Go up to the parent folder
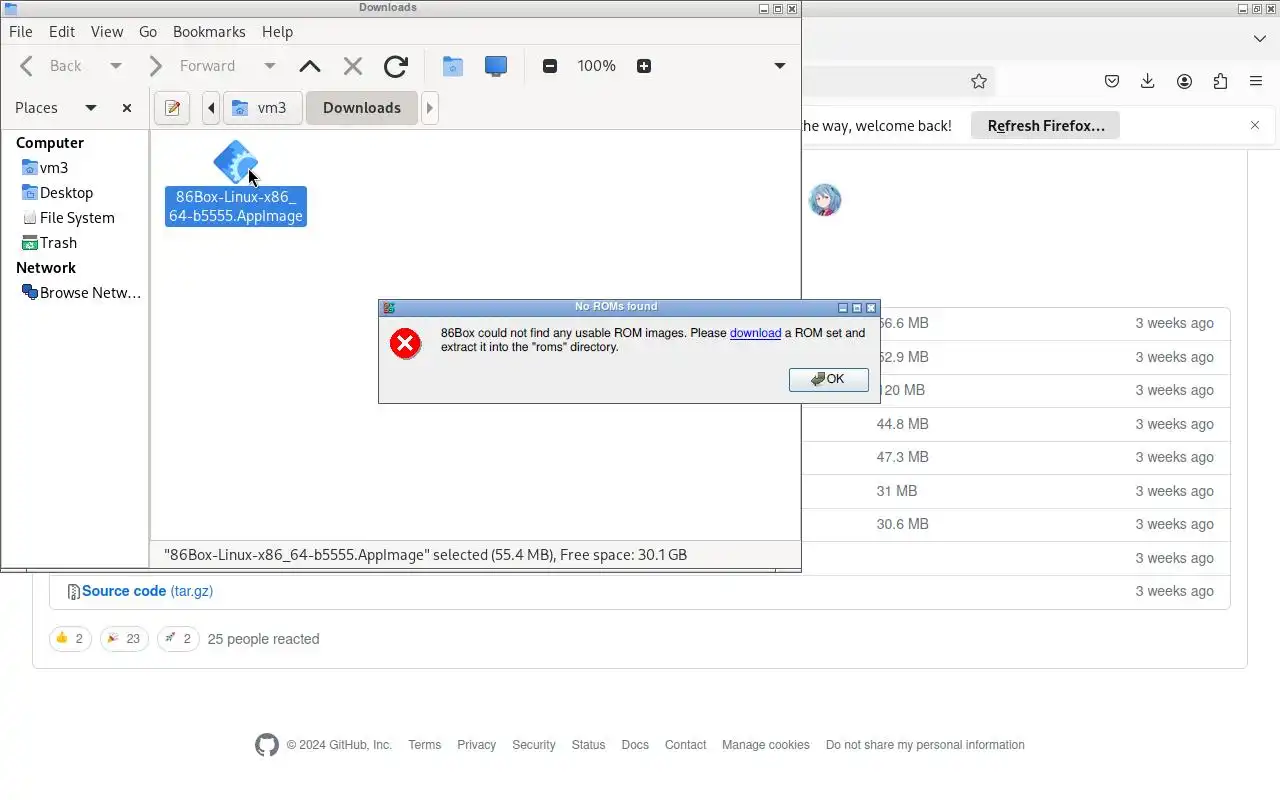Screen dimensions: 1280x800 click(310, 66)
